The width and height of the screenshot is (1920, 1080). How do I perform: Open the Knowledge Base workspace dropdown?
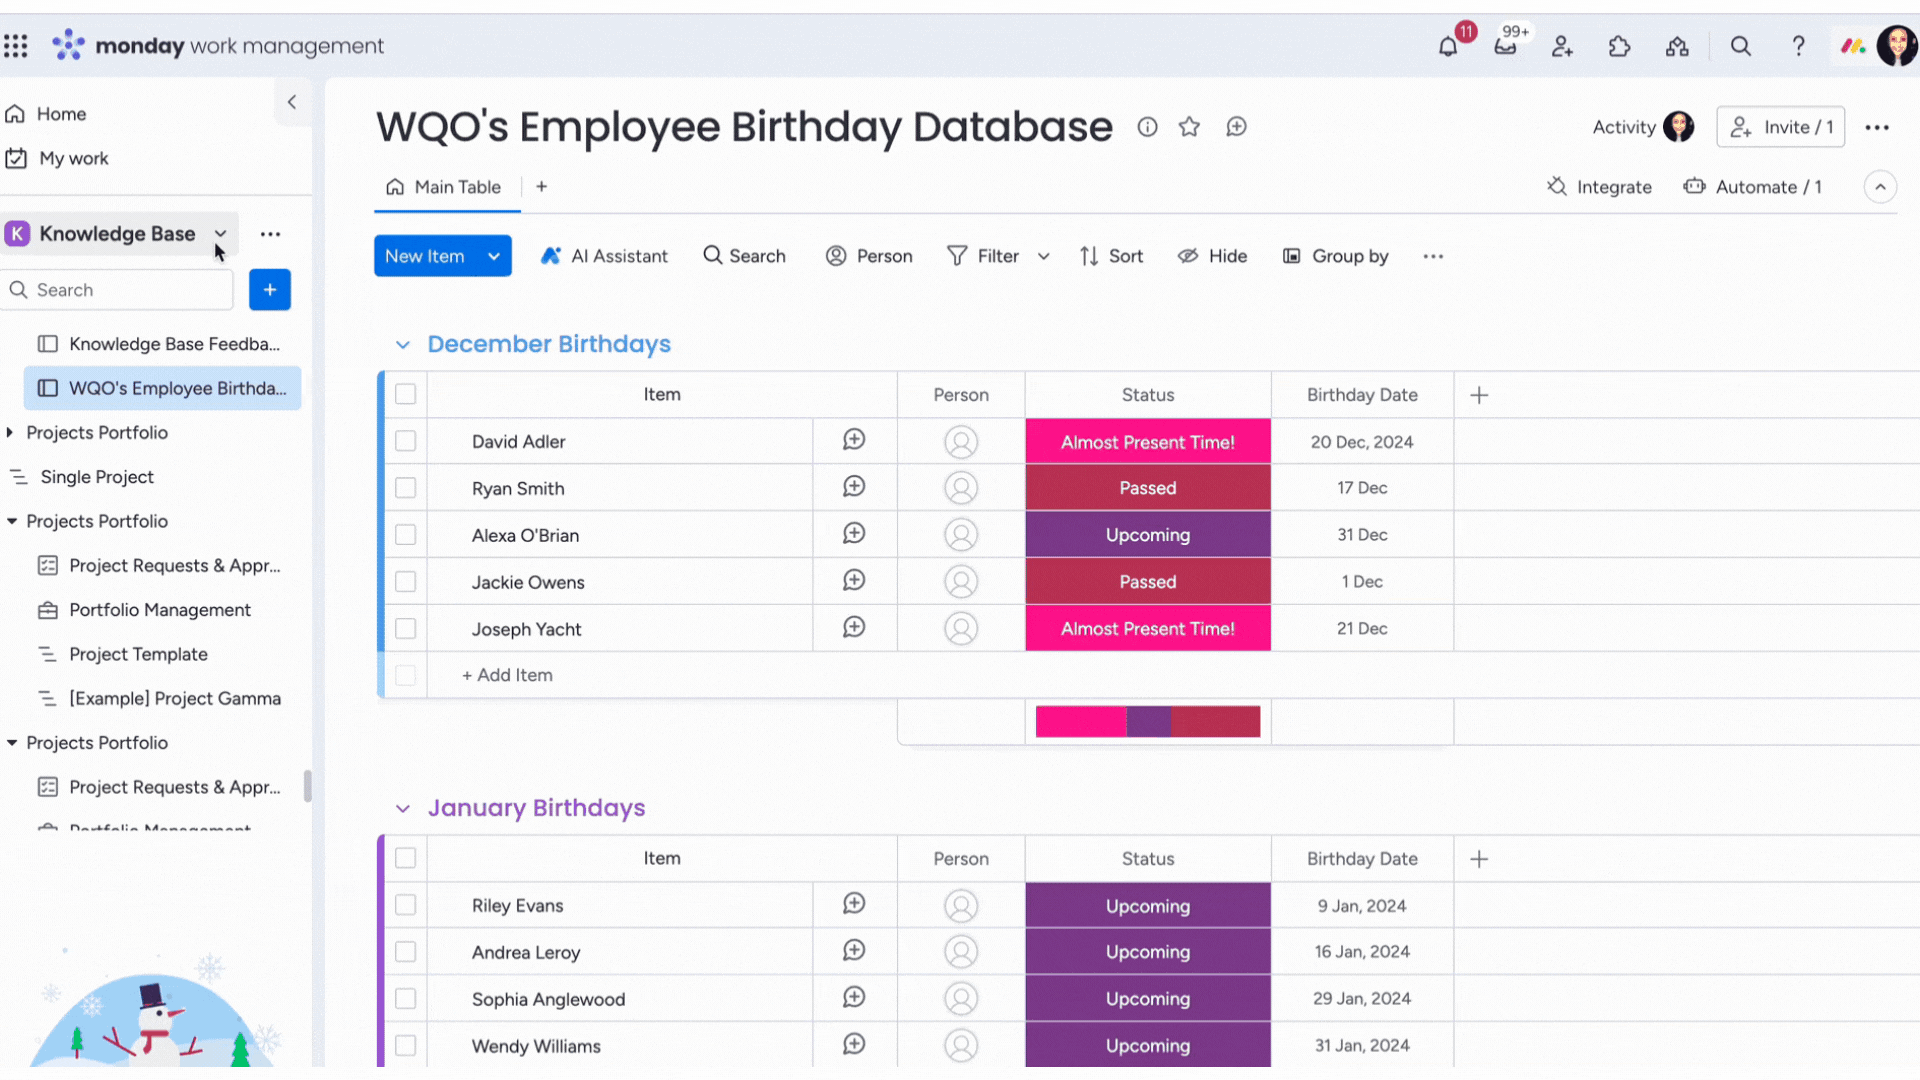(220, 234)
